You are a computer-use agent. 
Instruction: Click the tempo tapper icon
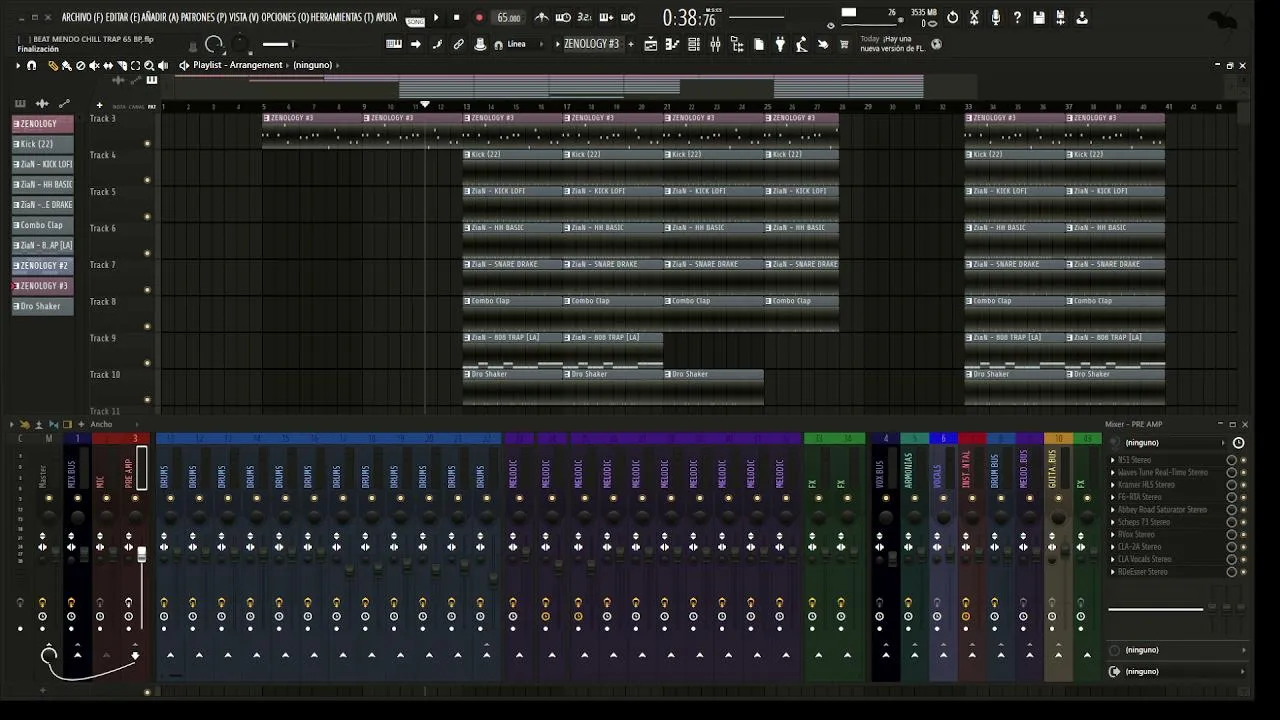[801, 44]
